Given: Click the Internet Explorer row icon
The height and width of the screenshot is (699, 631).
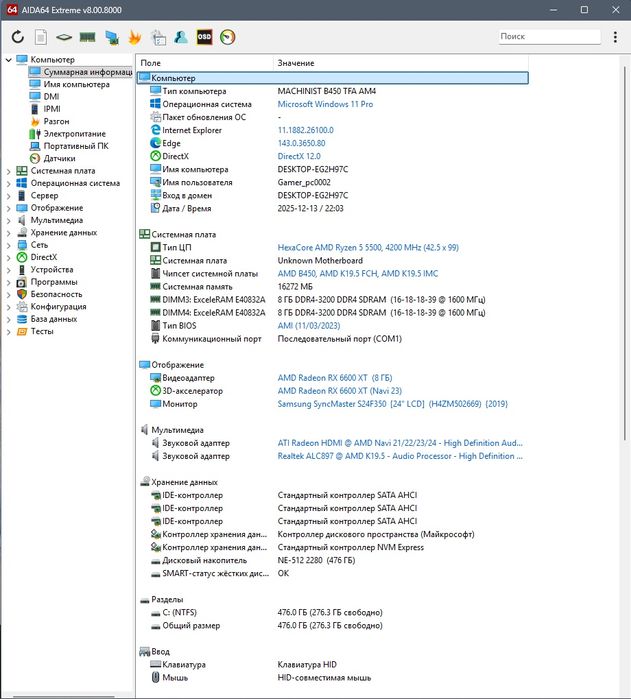Looking at the screenshot, I should (x=155, y=130).
